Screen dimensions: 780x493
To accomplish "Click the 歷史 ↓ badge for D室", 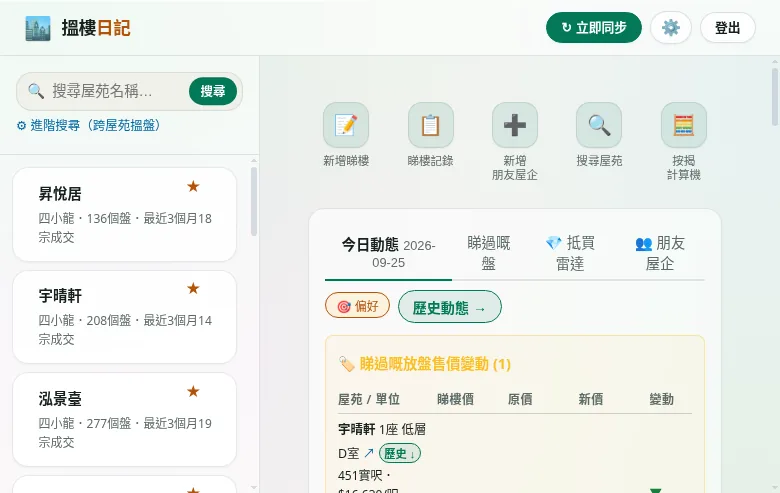I will point(399,453).
